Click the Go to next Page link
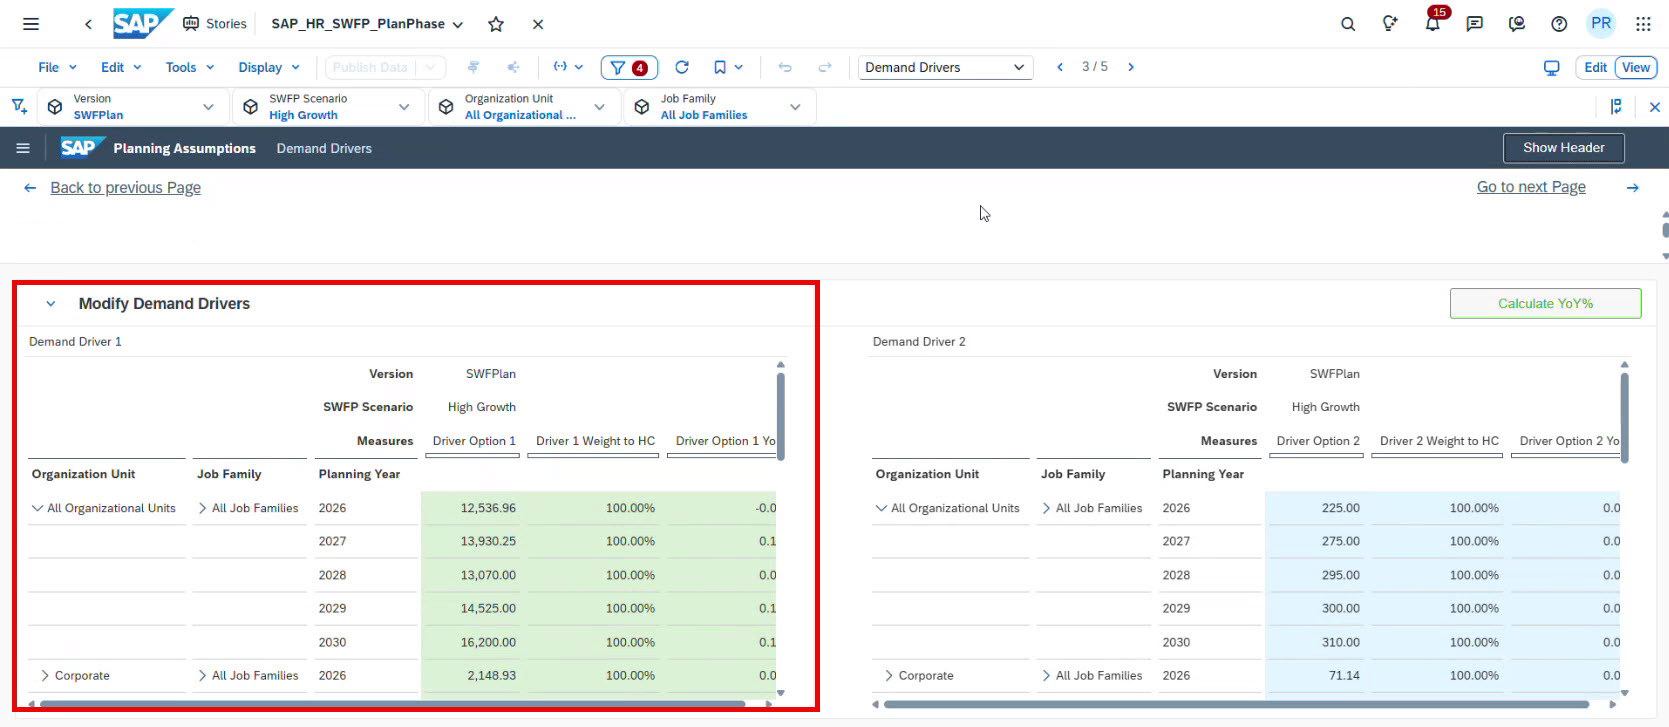Screen dimensions: 1669x727 coord(1531,187)
